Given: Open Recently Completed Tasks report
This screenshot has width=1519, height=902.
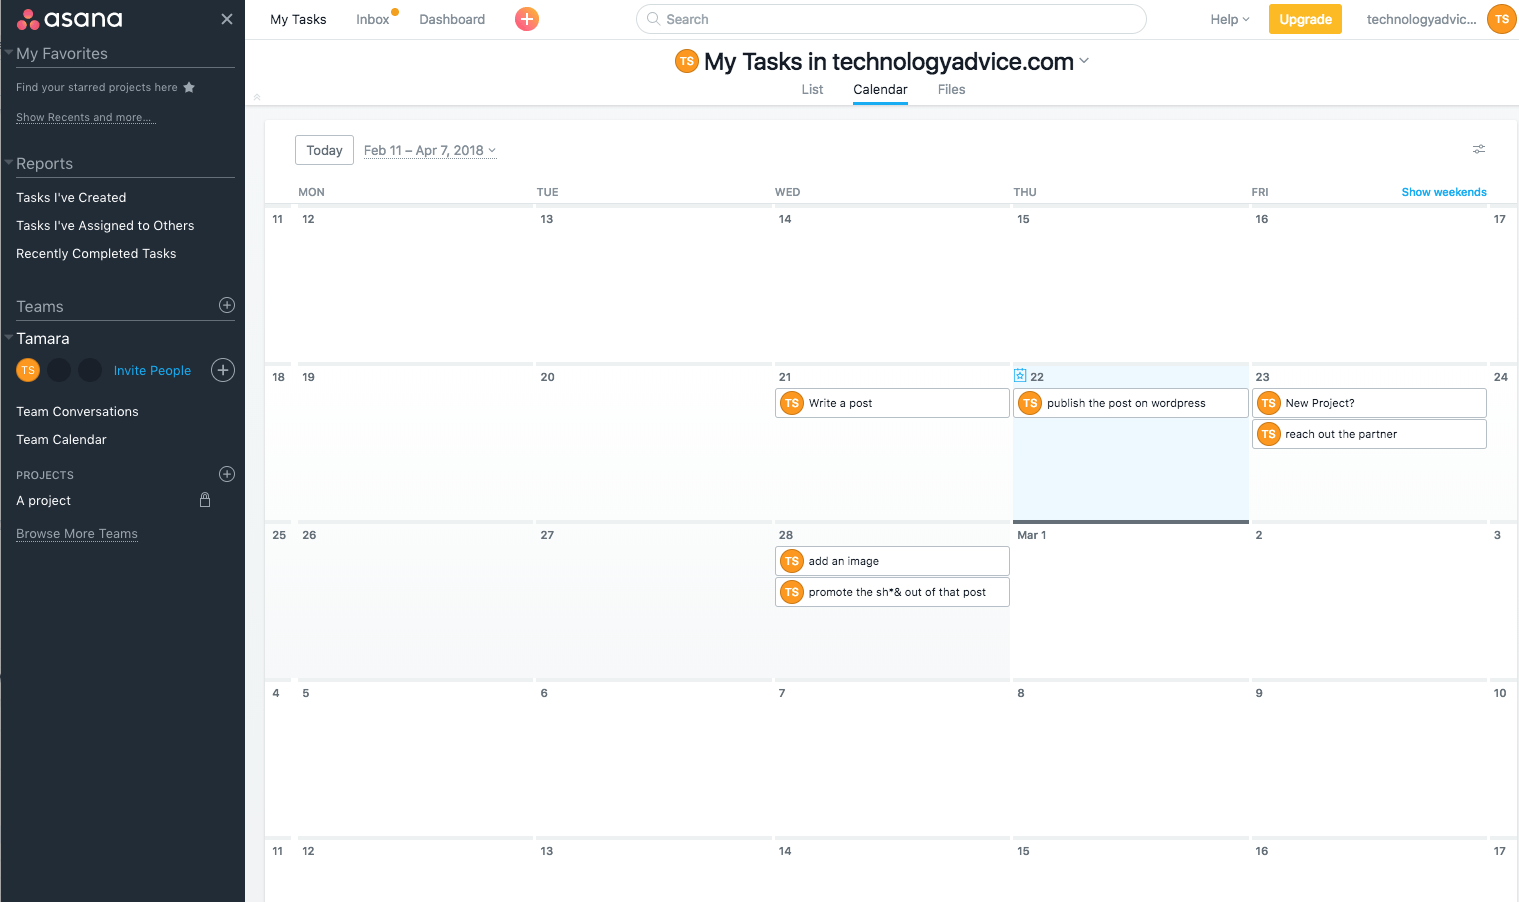Looking at the screenshot, I should point(96,253).
